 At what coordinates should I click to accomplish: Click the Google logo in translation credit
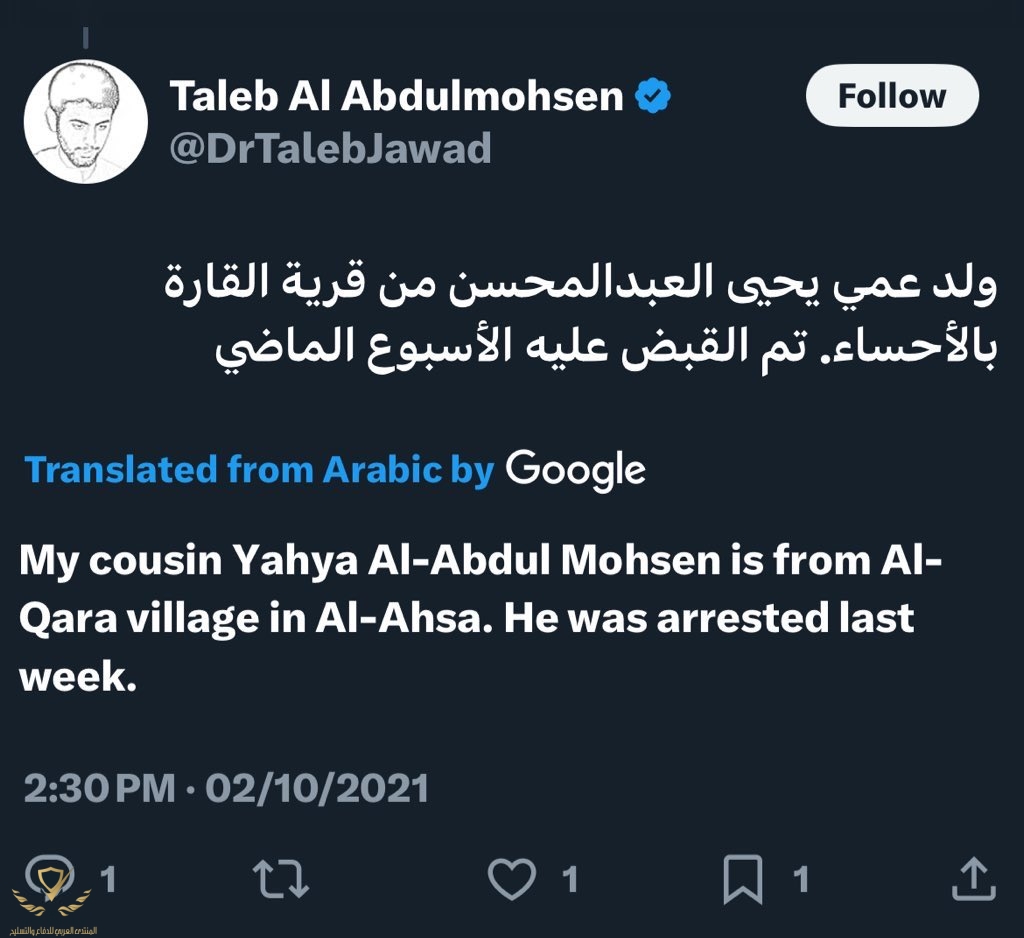575,469
